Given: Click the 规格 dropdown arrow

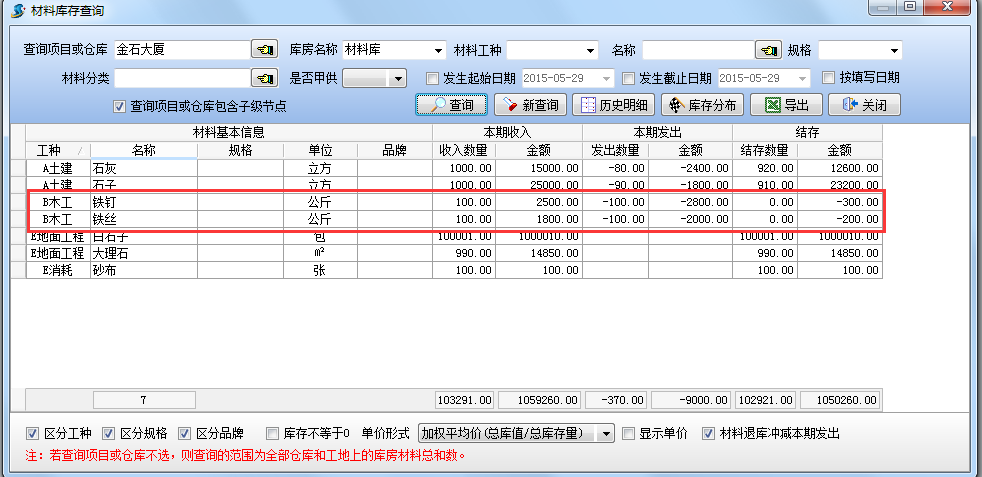Looking at the screenshot, I should click(894, 50).
